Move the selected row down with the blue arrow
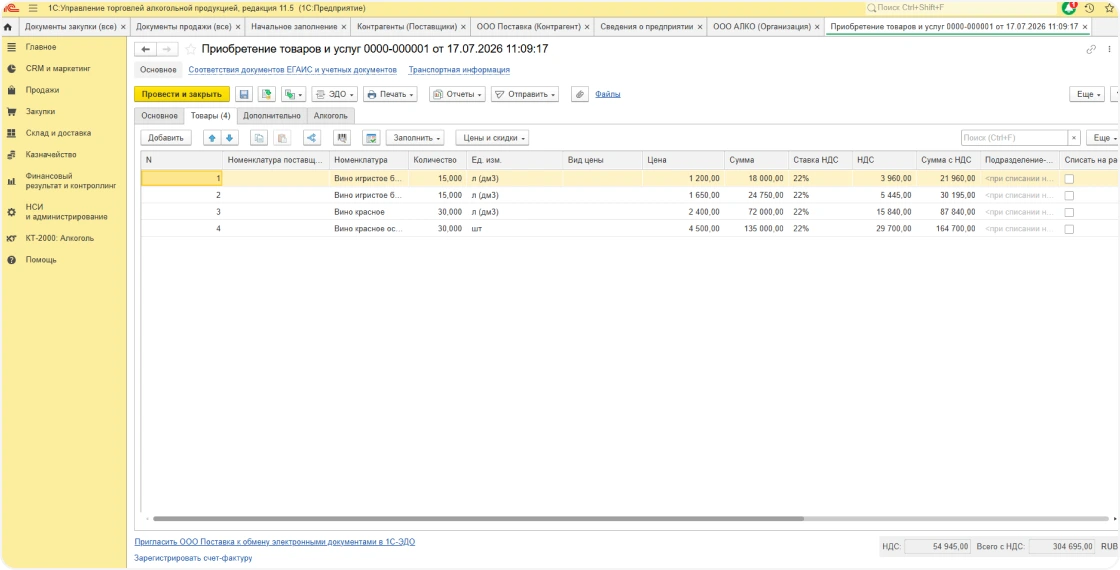 [x=229, y=138]
